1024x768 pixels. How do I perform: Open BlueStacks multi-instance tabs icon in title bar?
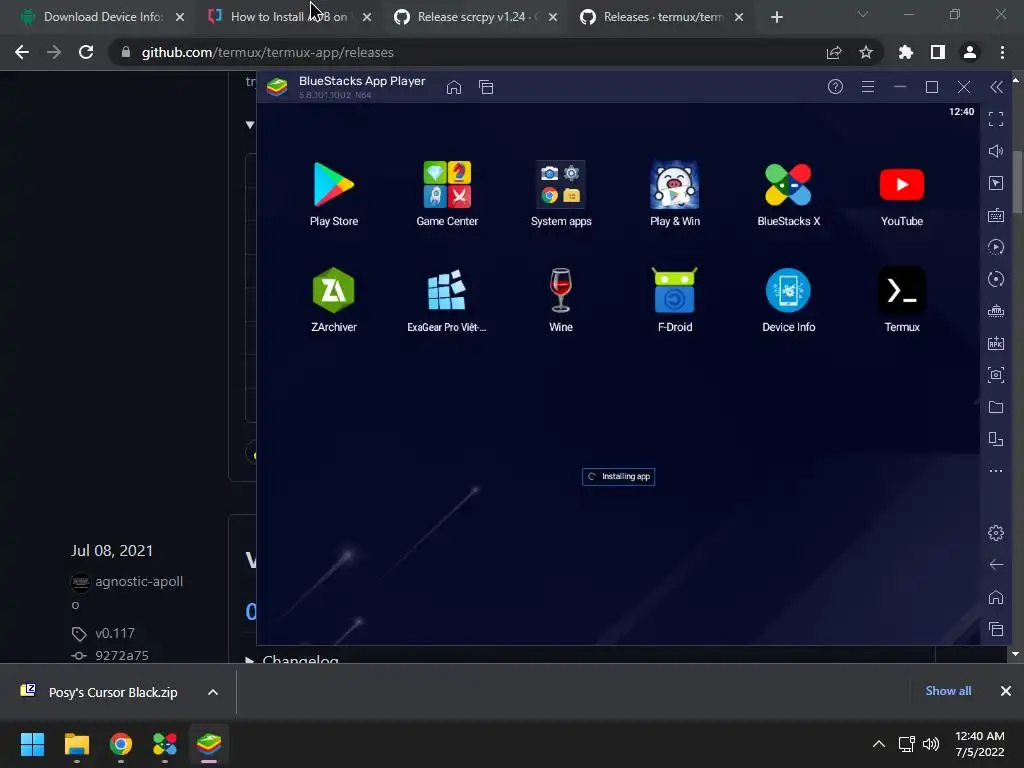(x=486, y=87)
